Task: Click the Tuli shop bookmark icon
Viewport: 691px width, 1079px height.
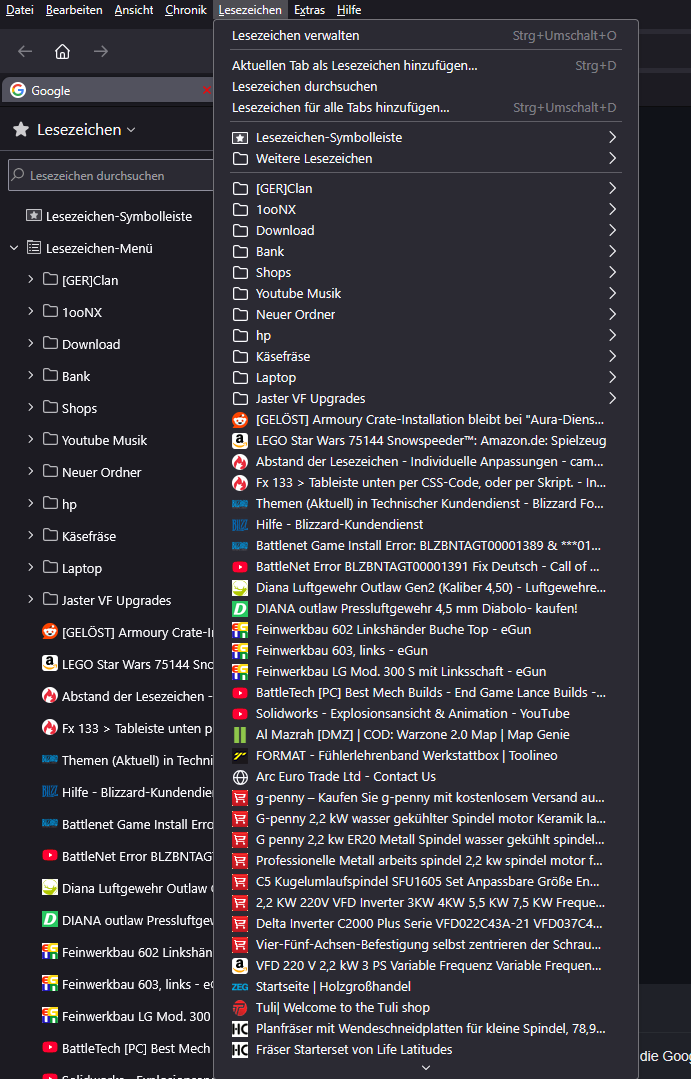Action: click(x=240, y=1007)
